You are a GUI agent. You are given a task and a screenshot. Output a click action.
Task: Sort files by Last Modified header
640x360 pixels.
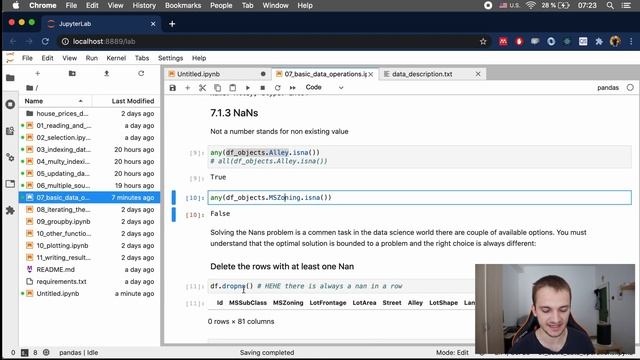tap(126, 101)
